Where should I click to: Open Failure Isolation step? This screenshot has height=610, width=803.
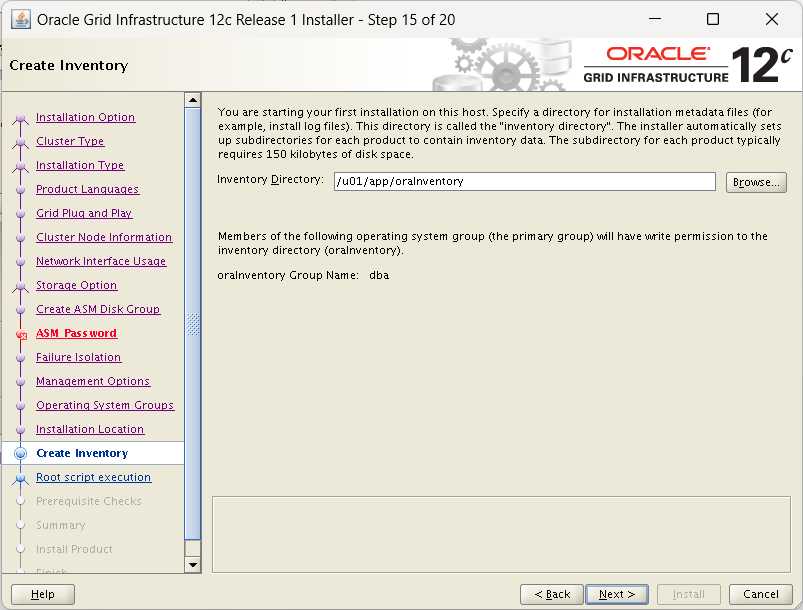78,357
